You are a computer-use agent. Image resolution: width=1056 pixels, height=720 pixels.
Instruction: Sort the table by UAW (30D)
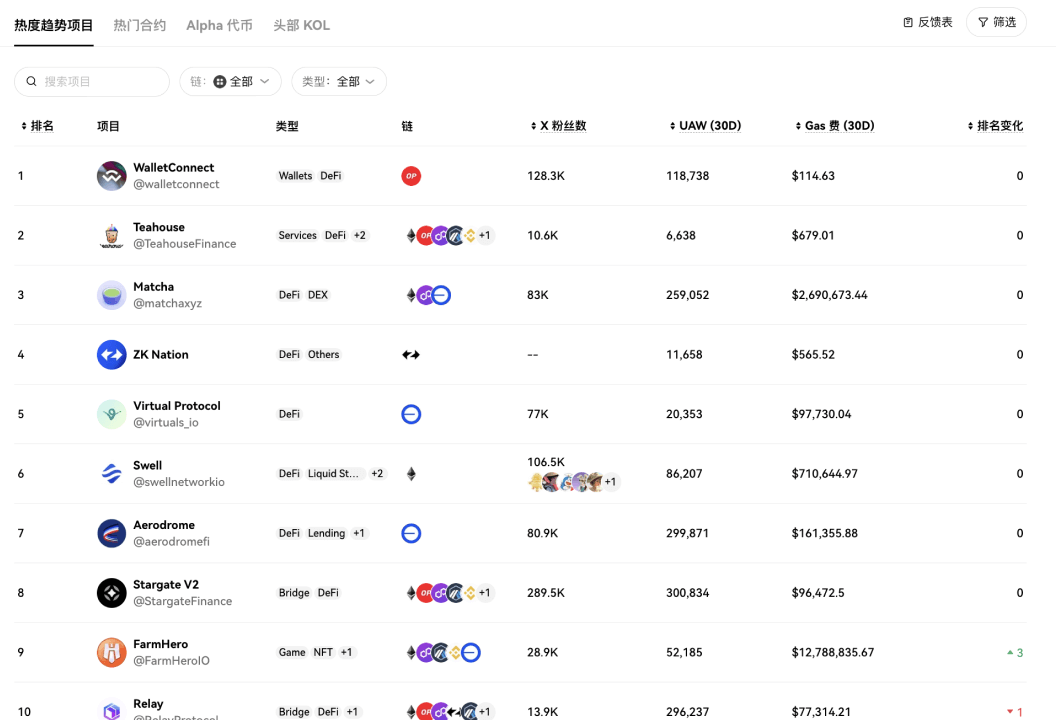(x=705, y=126)
